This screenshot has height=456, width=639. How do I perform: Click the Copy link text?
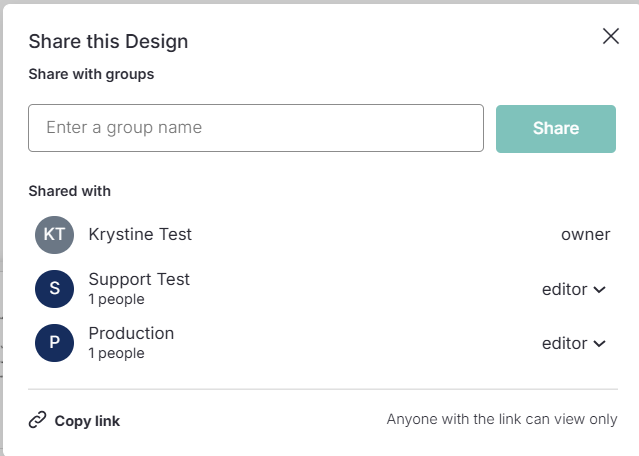(87, 421)
